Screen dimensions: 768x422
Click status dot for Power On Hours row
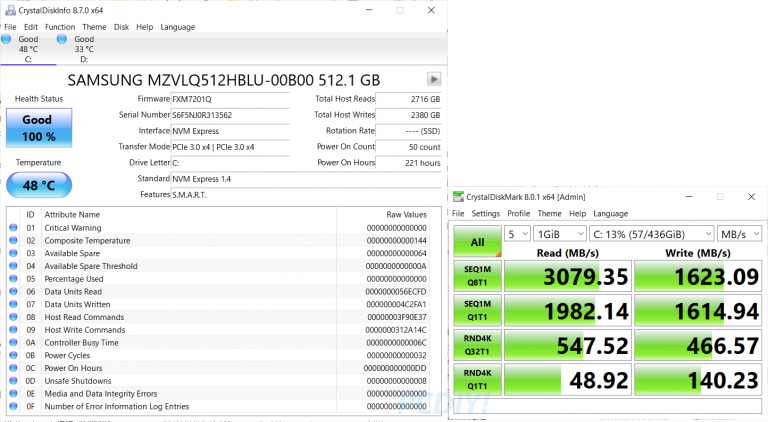coord(13,368)
